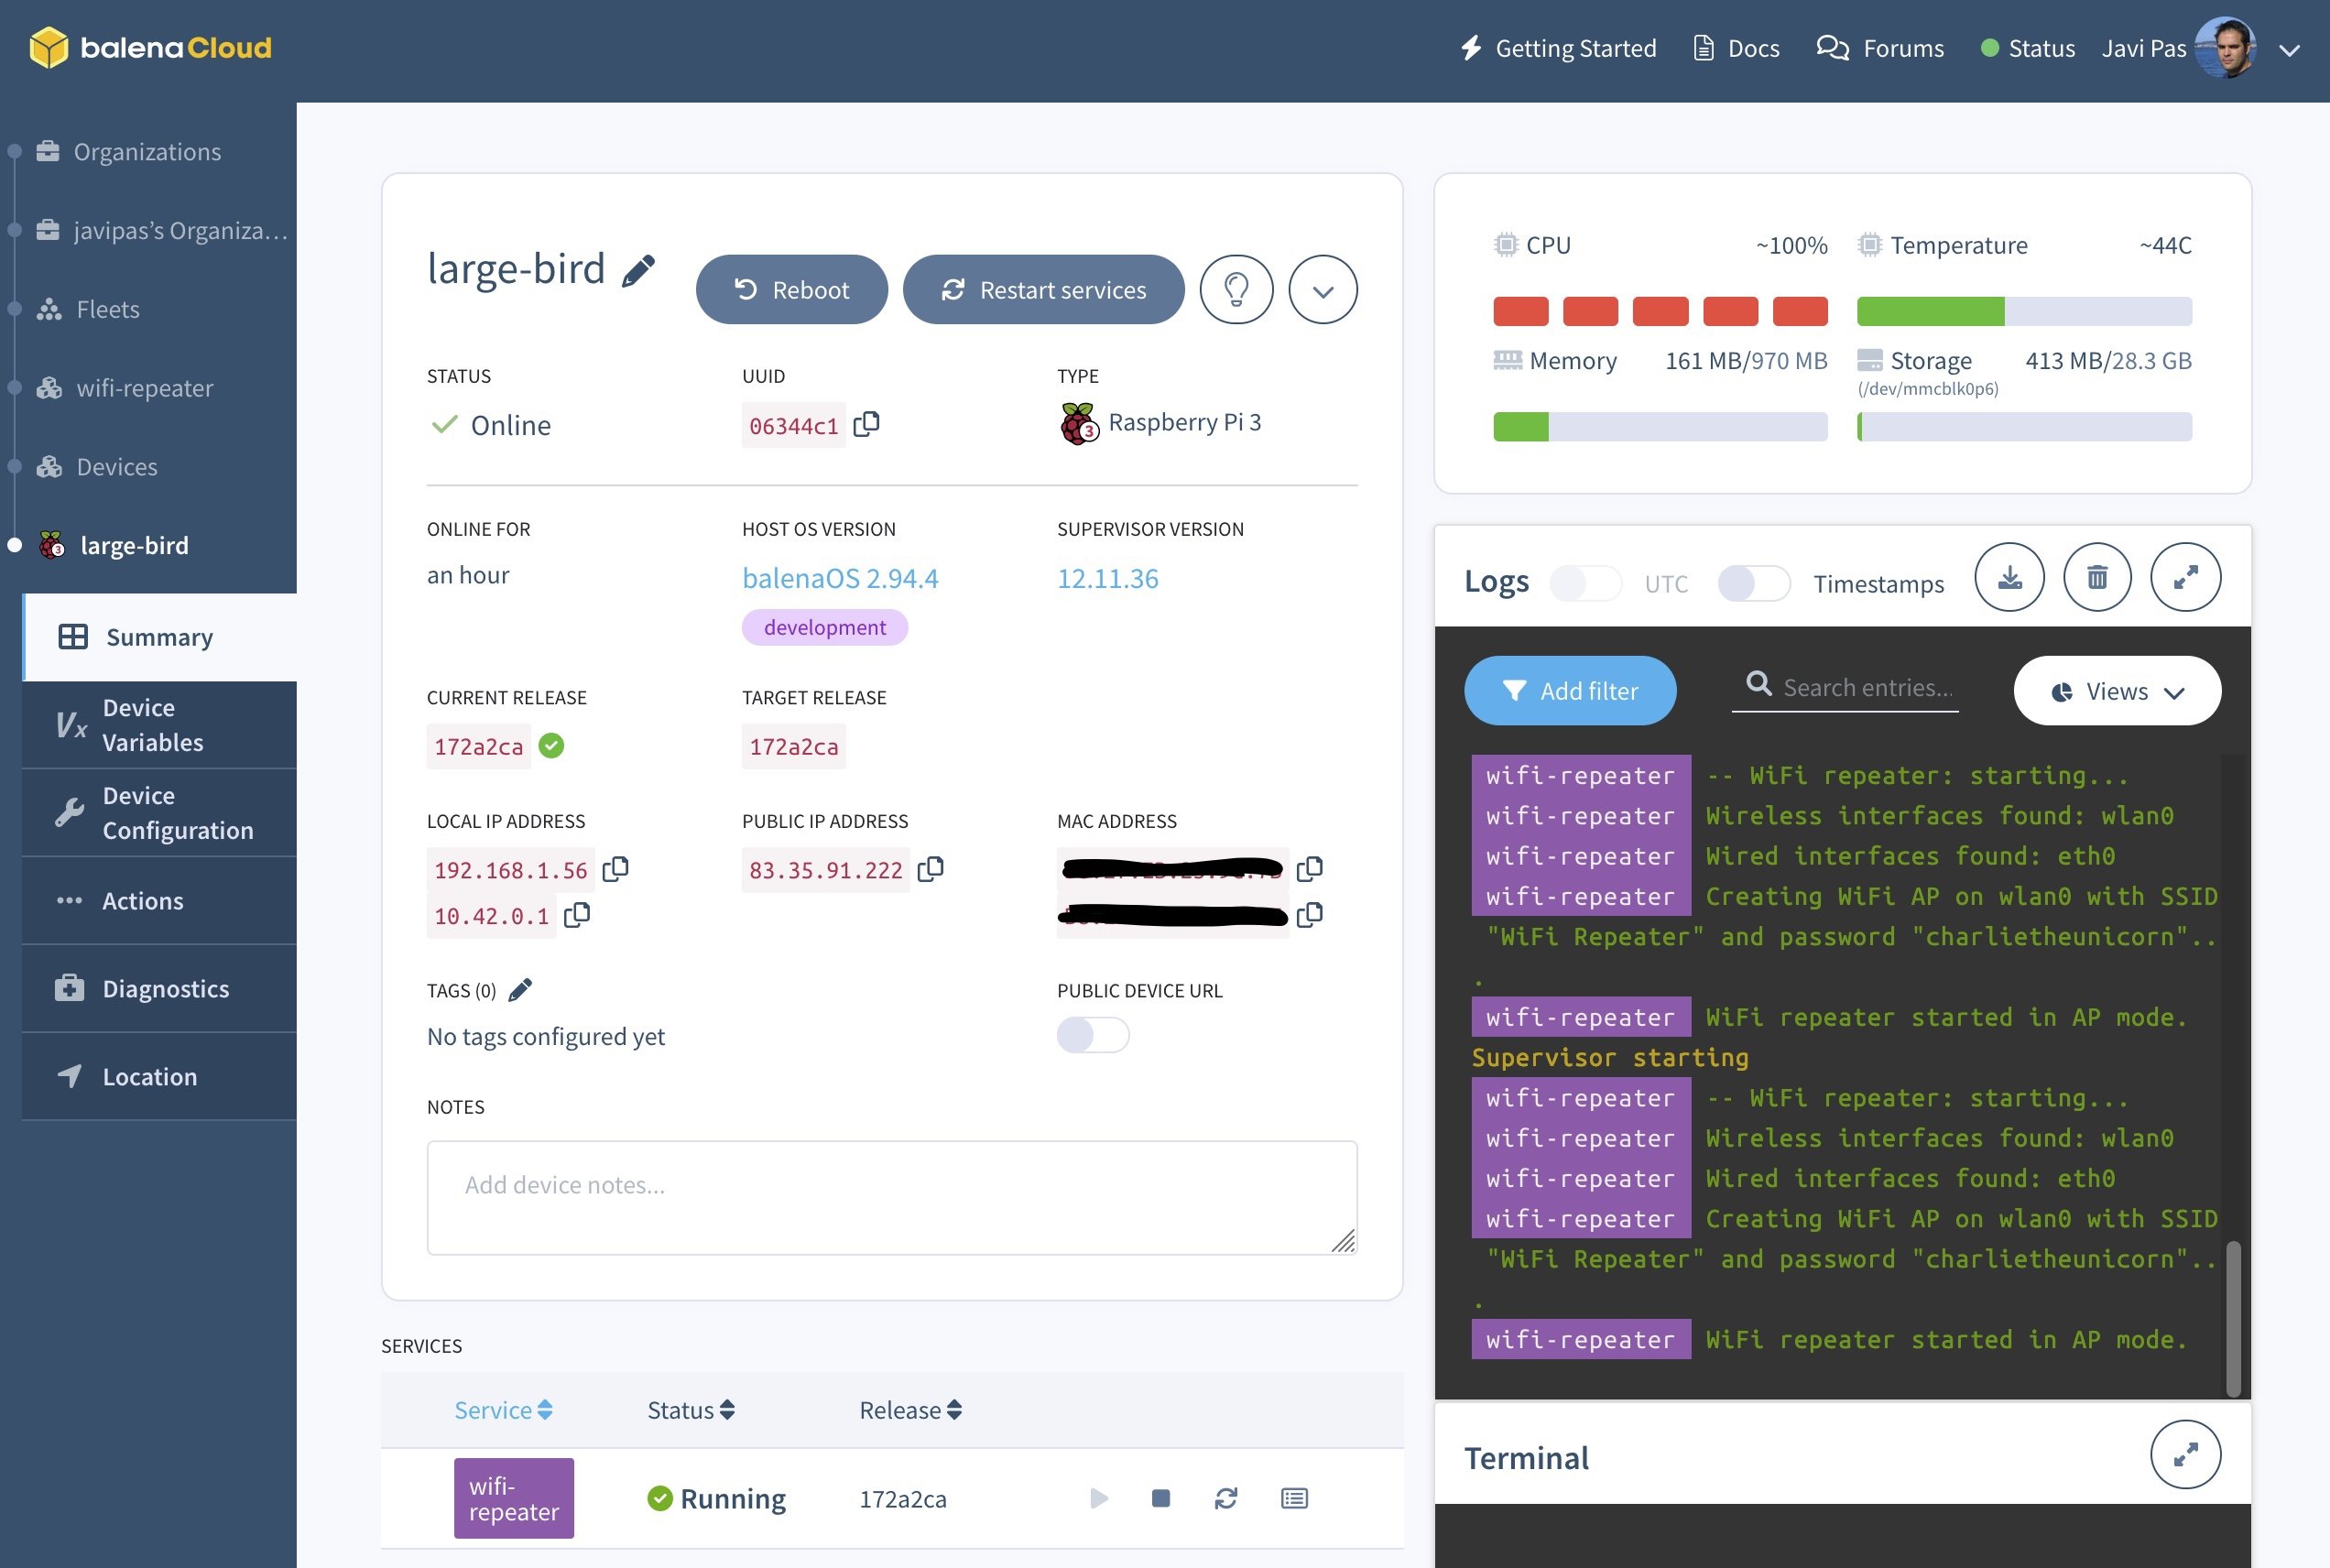Go to the Diagnostics section
The image size is (2330, 1568).
tap(165, 988)
